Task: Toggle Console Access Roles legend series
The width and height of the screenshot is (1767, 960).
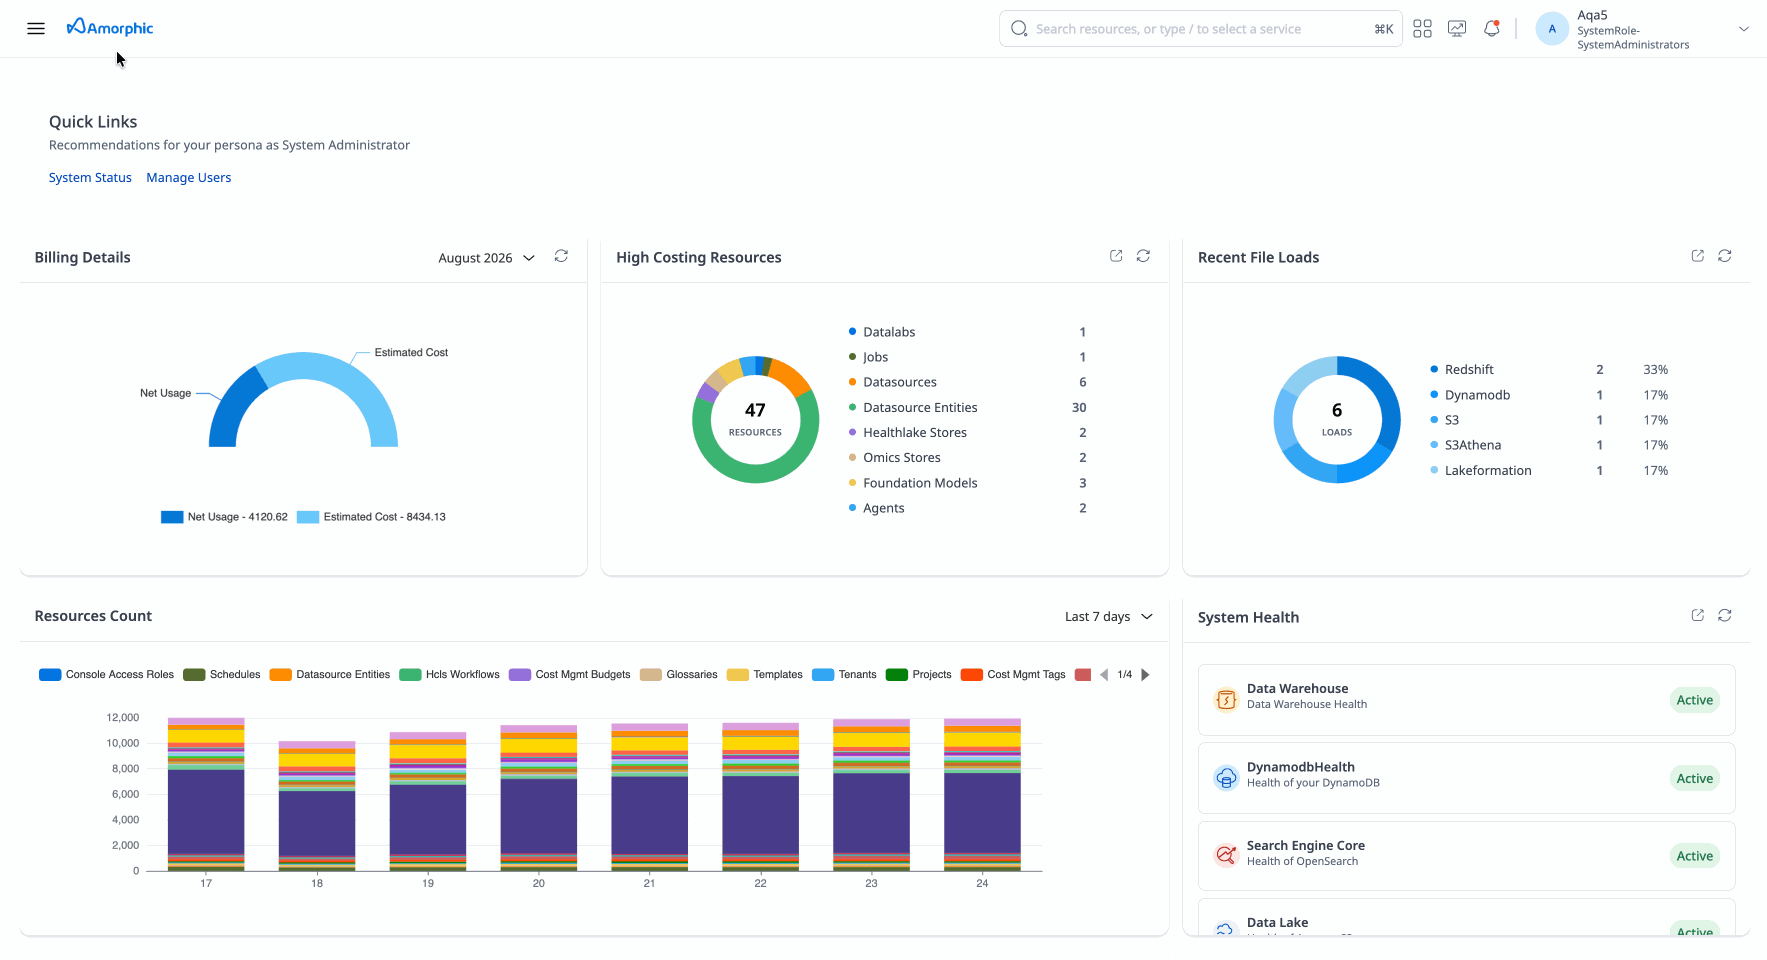Action: (x=106, y=675)
